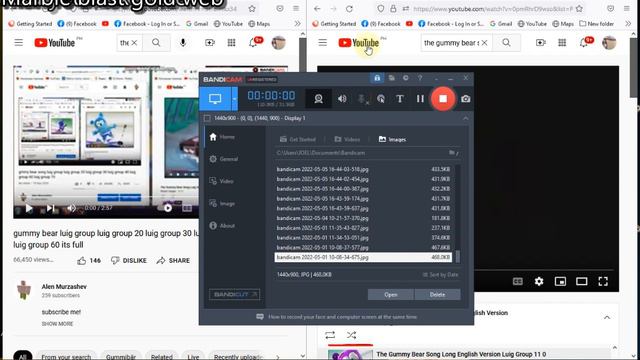
Task: Select the From your search chip
Action: tap(66, 357)
